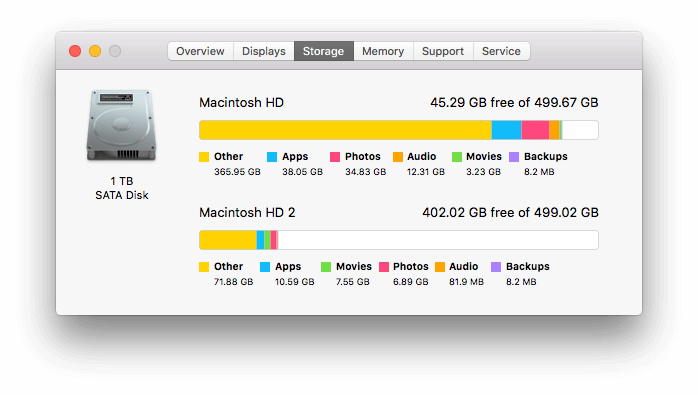Viewport: 698px width, 395px height.
Task: Click the white free space in Macintosh HD 2 bar
Action: tap(438, 240)
